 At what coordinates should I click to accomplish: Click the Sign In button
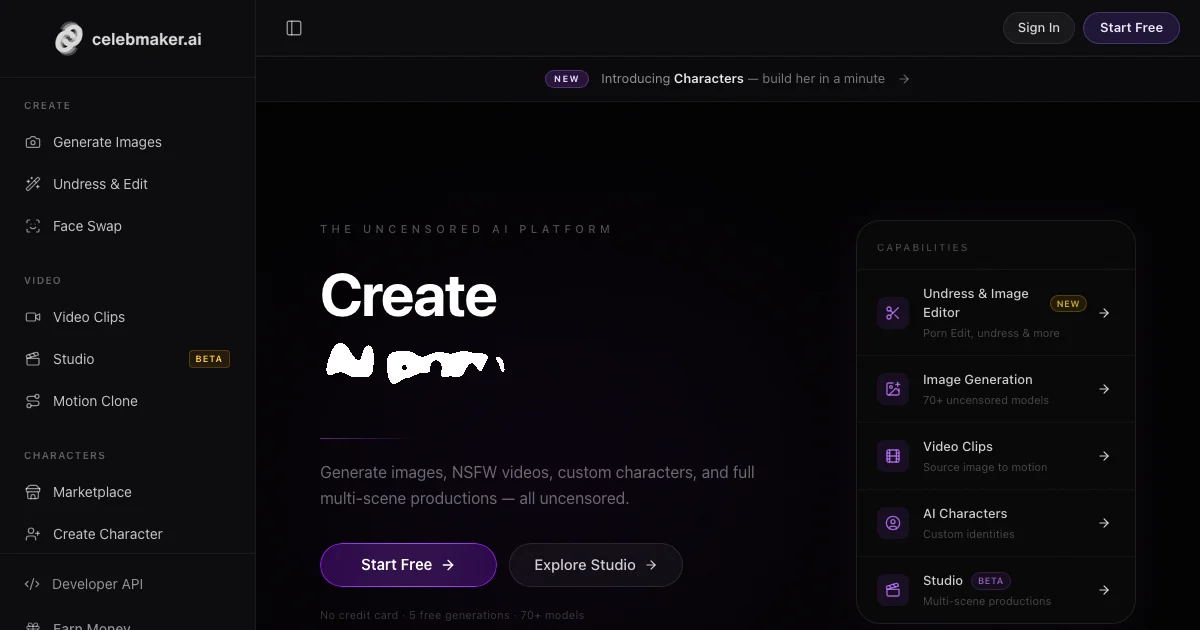tap(1039, 28)
